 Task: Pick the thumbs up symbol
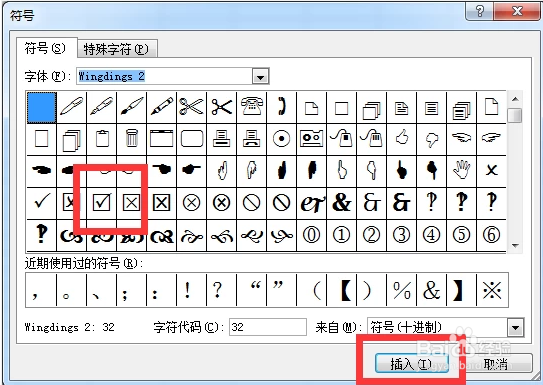coord(402,139)
